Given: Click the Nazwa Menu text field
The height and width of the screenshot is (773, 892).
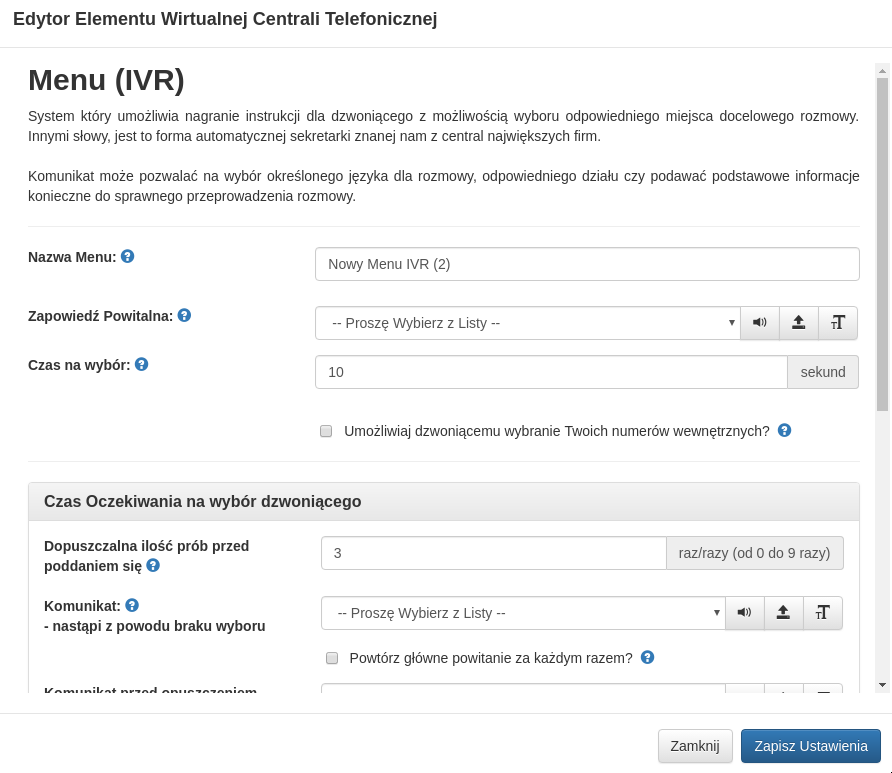Looking at the screenshot, I should click(x=586, y=264).
